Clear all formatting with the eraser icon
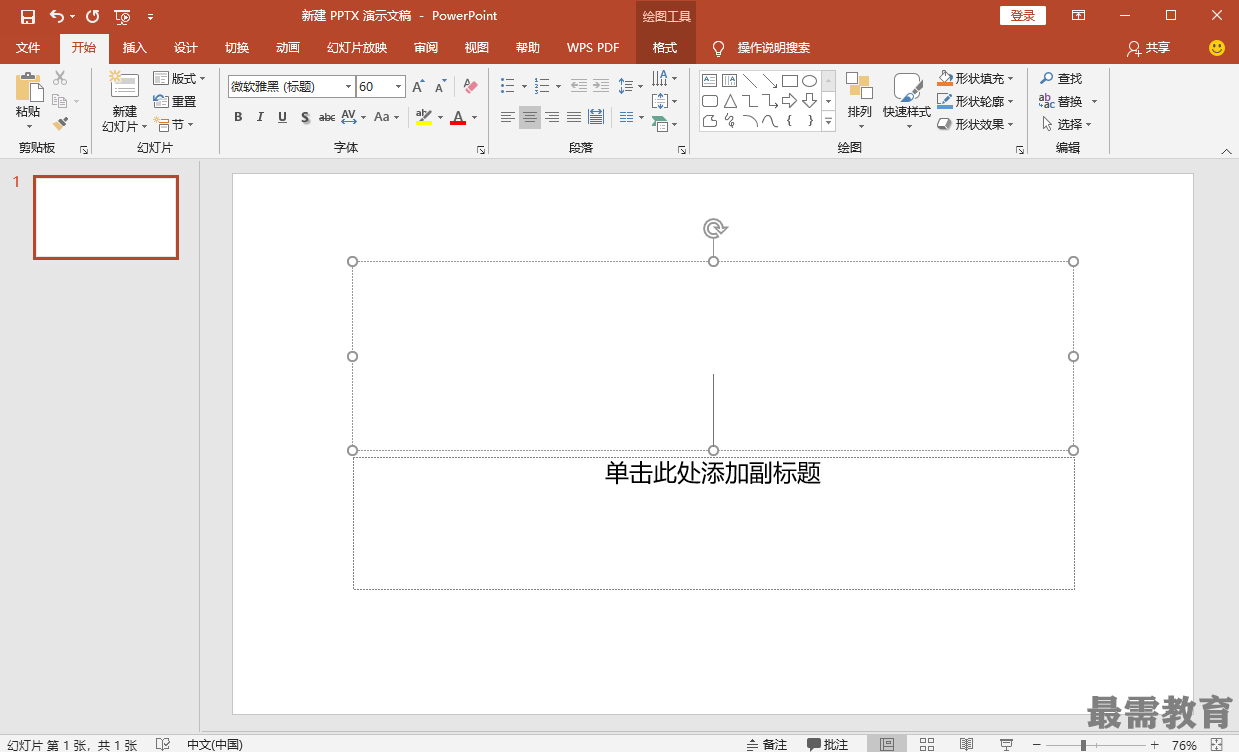Image resolution: width=1239 pixels, height=752 pixels. click(471, 87)
